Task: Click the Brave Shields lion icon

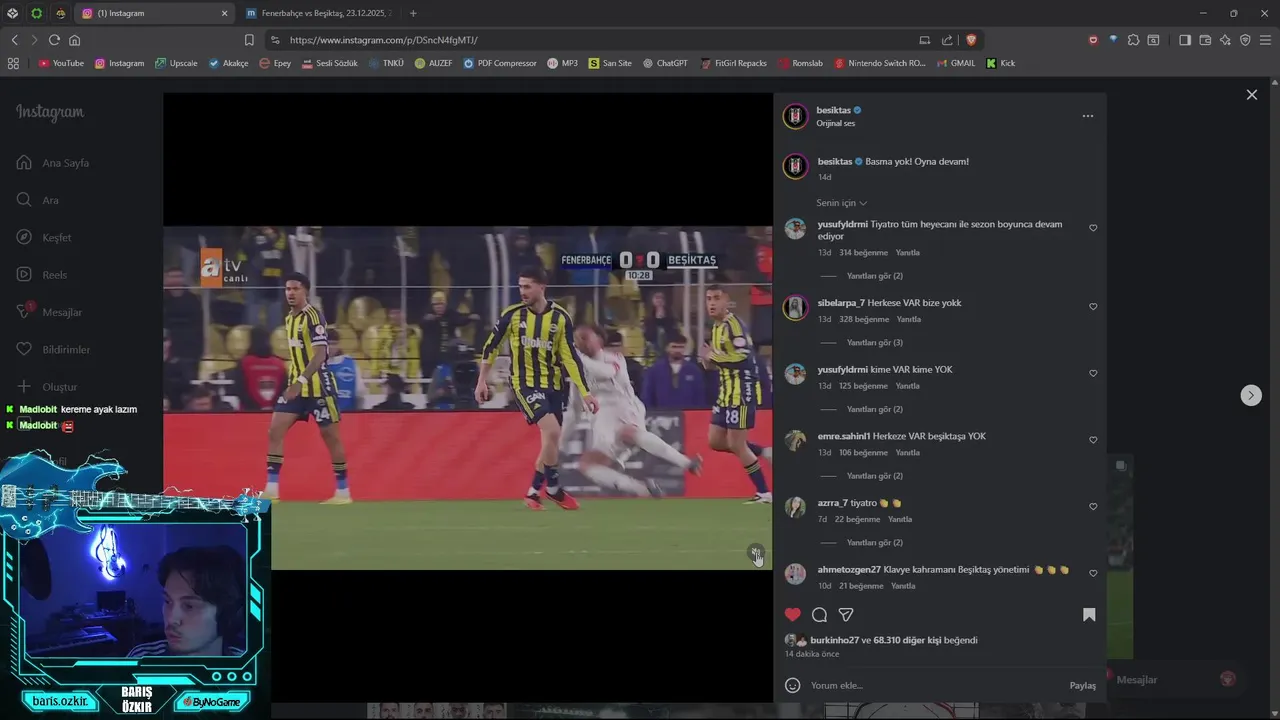Action: [971, 40]
